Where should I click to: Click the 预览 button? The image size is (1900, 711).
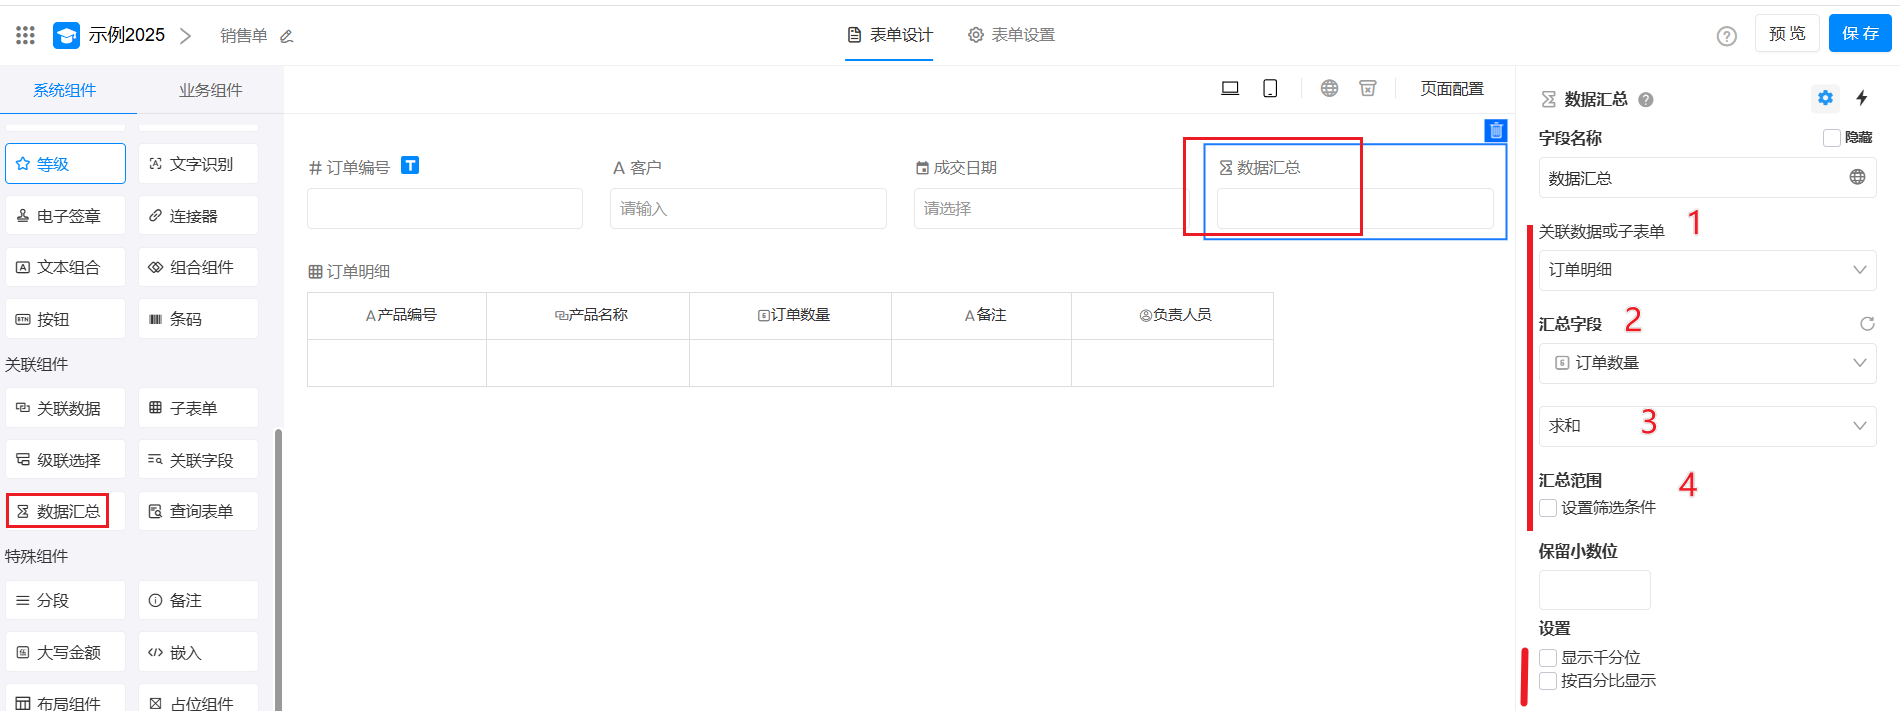(x=1786, y=34)
